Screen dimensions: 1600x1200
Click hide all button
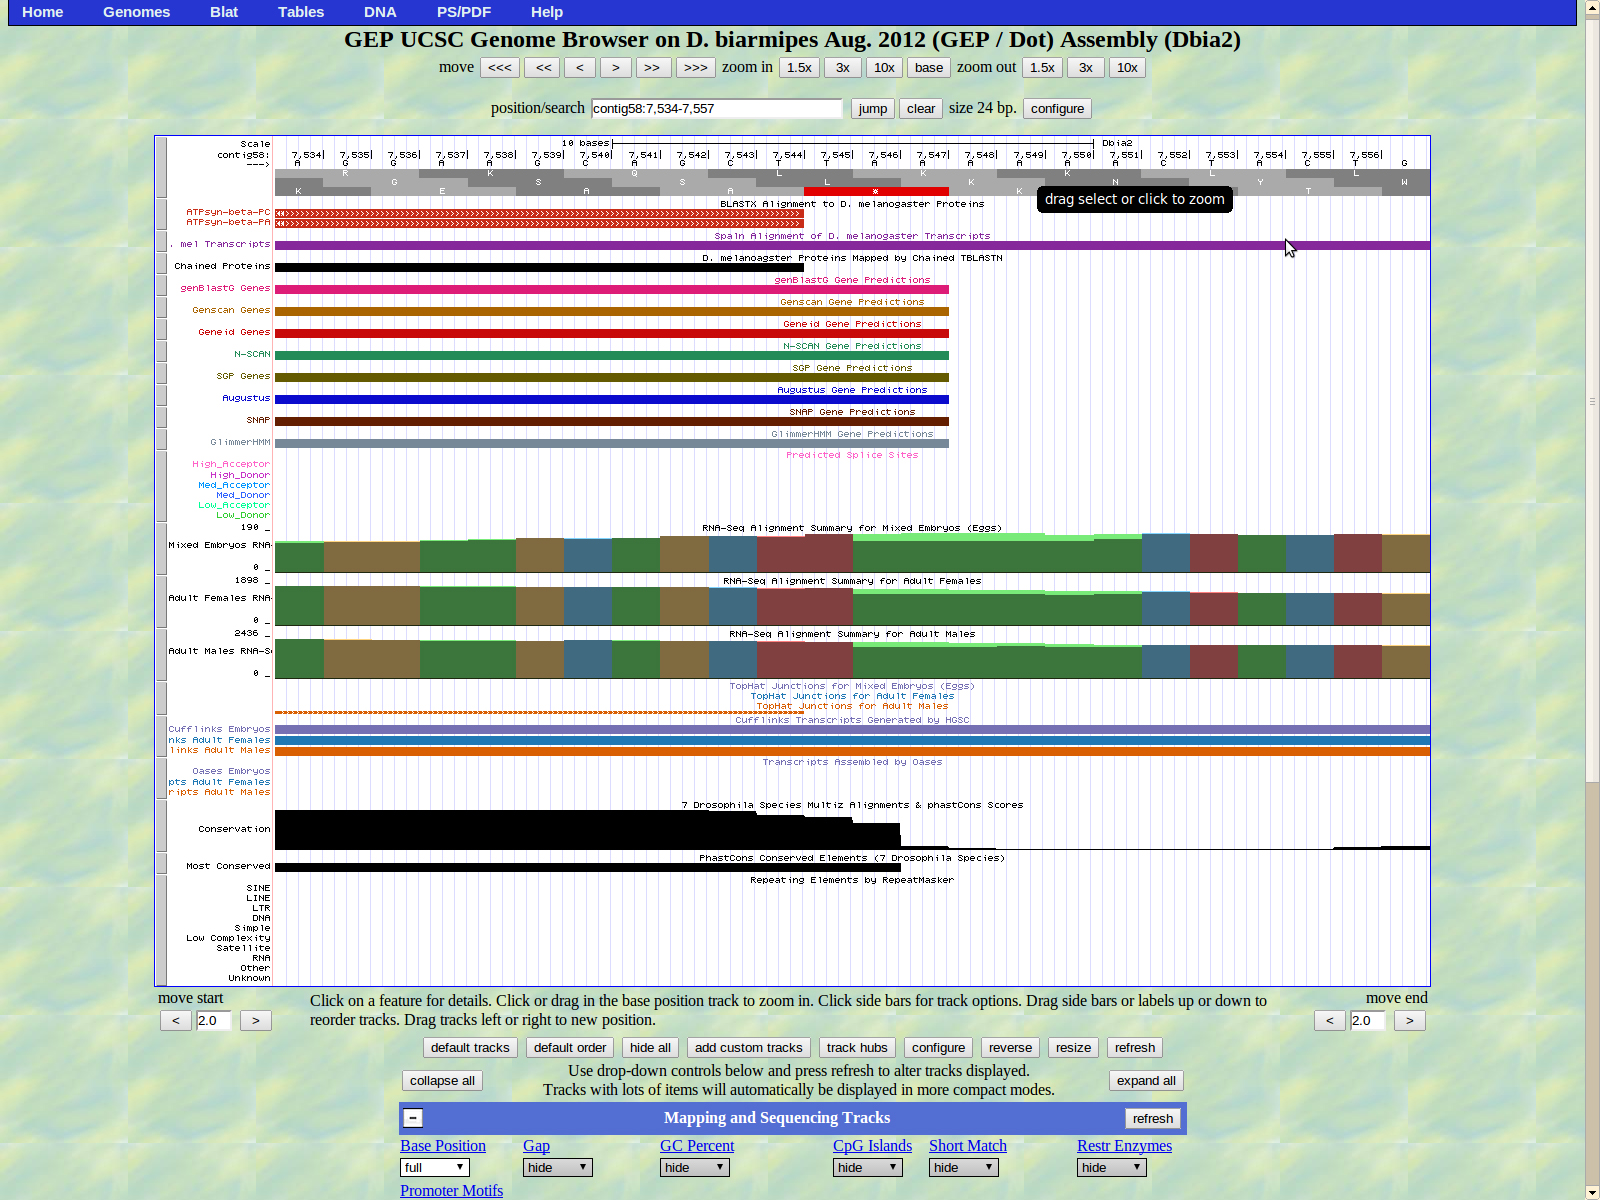tap(651, 1048)
